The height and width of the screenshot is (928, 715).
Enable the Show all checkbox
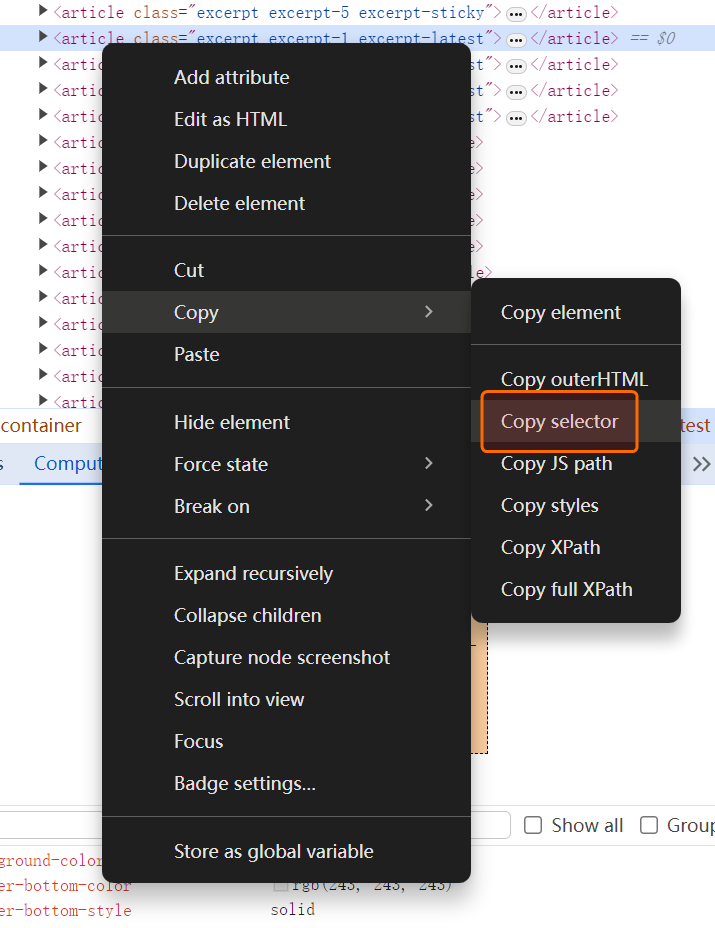[534, 825]
